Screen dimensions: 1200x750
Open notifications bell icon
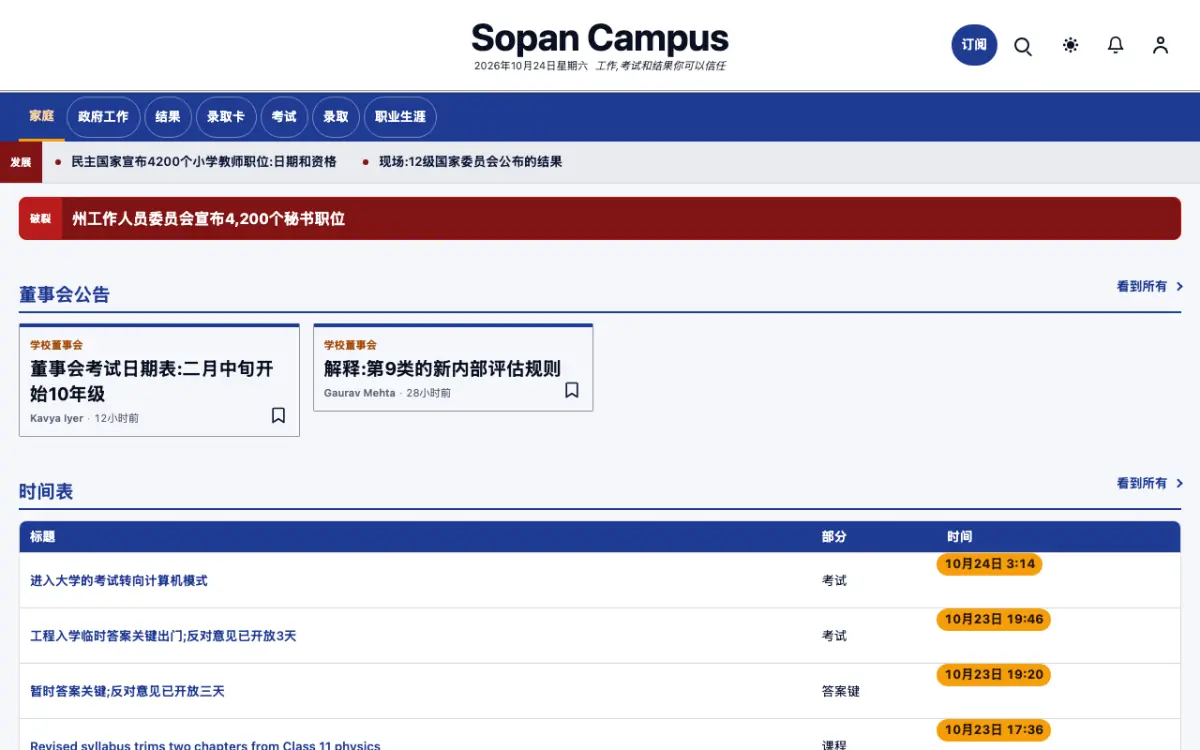click(x=1116, y=45)
